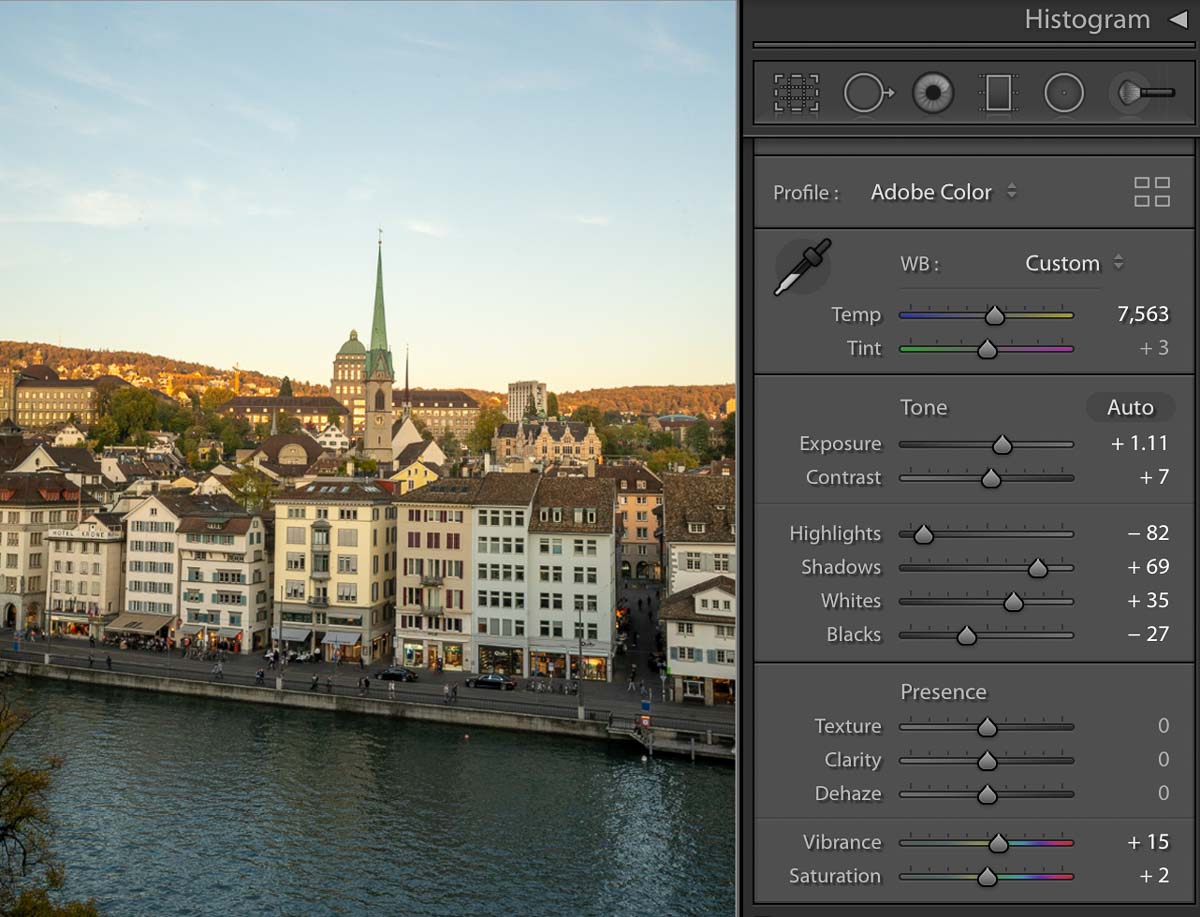
Task: Adjust the Texture slider
Action: pyautogui.click(x=987, y=727)
